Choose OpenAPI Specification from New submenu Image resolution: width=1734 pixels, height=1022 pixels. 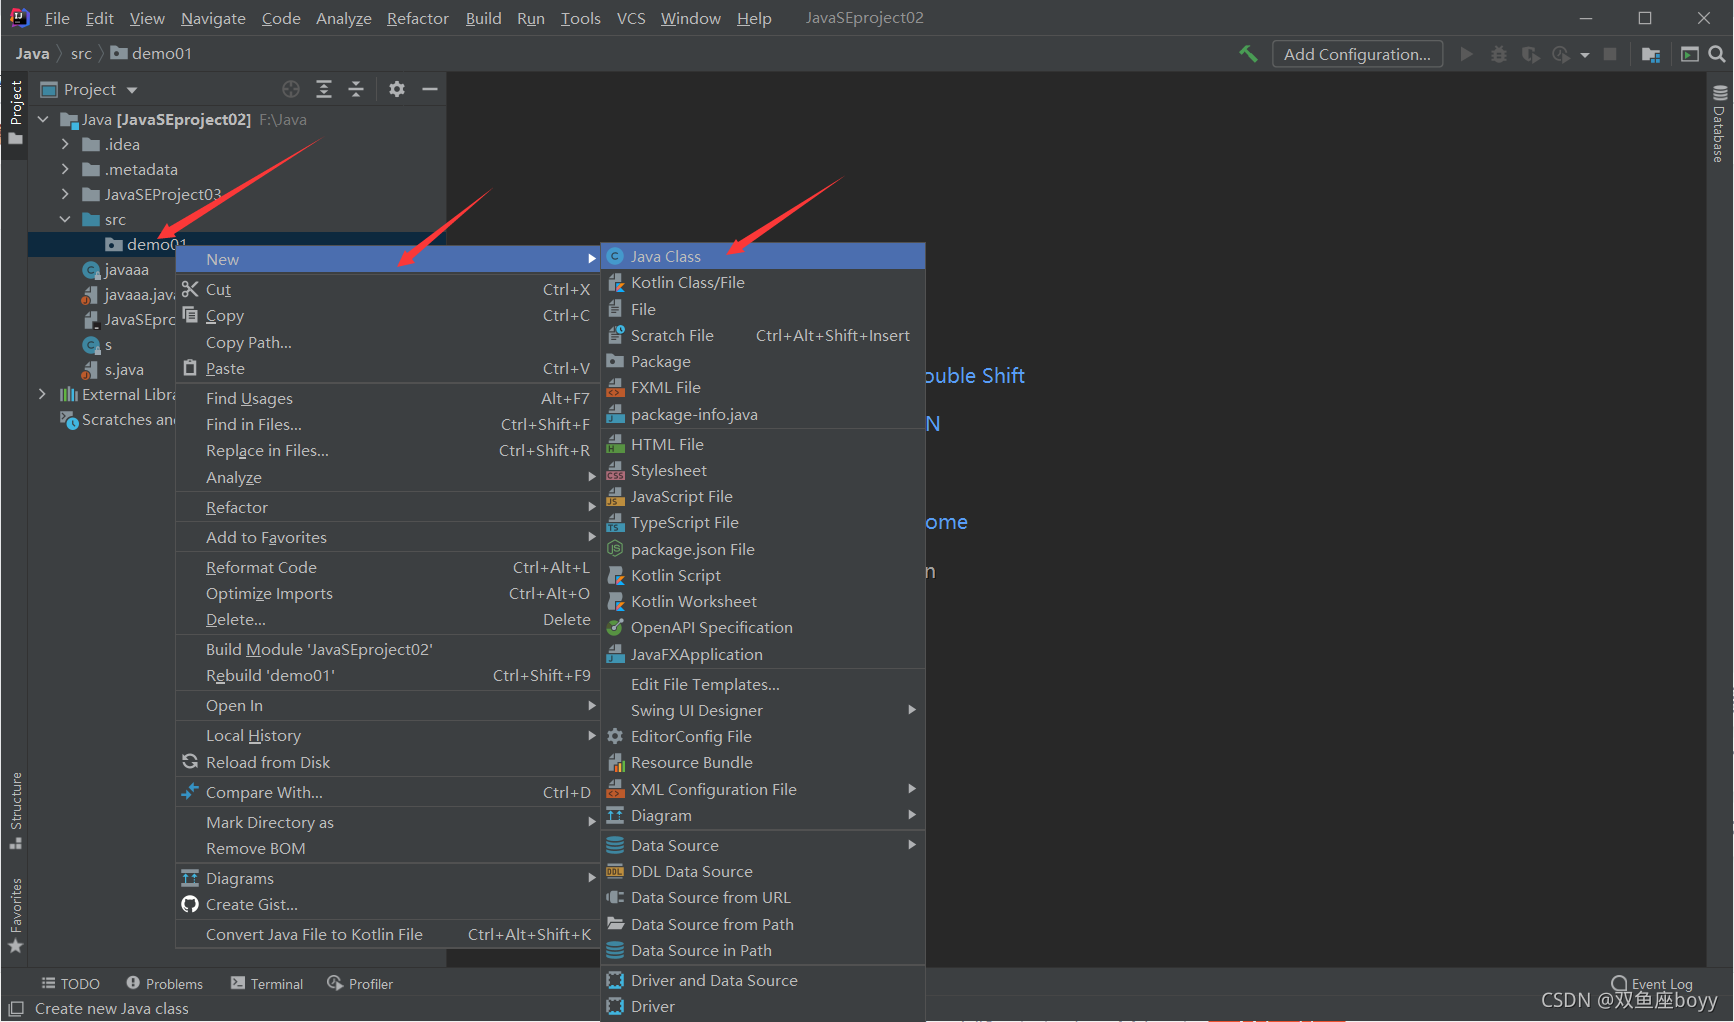pos(763,627)
